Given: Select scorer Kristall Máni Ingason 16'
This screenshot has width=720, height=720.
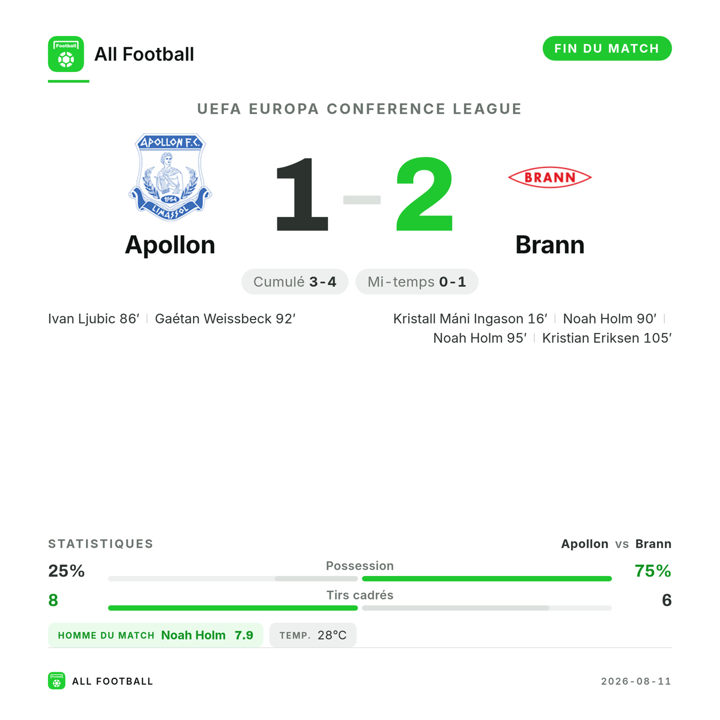Looking at the screenshot, I should [x=470, y=319].
